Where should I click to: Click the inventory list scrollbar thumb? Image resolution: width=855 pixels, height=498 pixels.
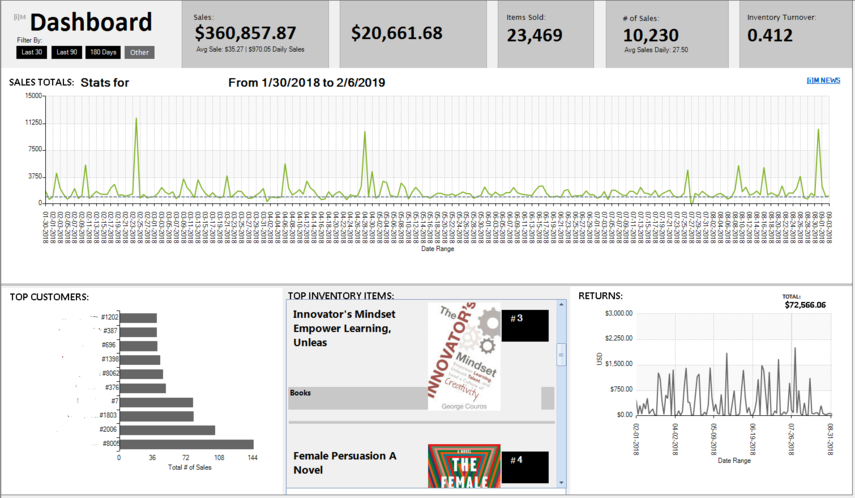tap(561, 355)
